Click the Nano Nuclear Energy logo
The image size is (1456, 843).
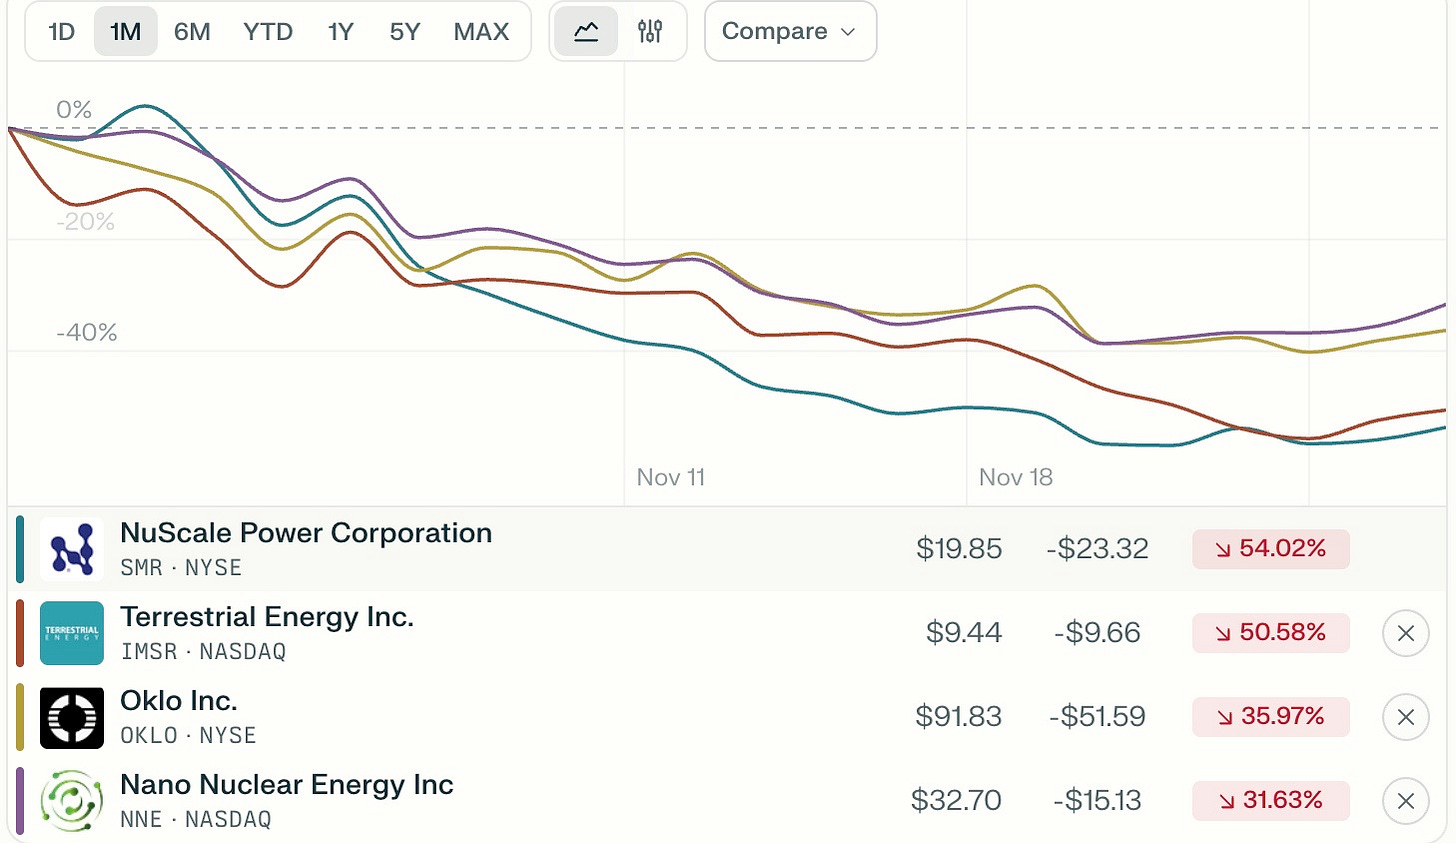(72, 801)
